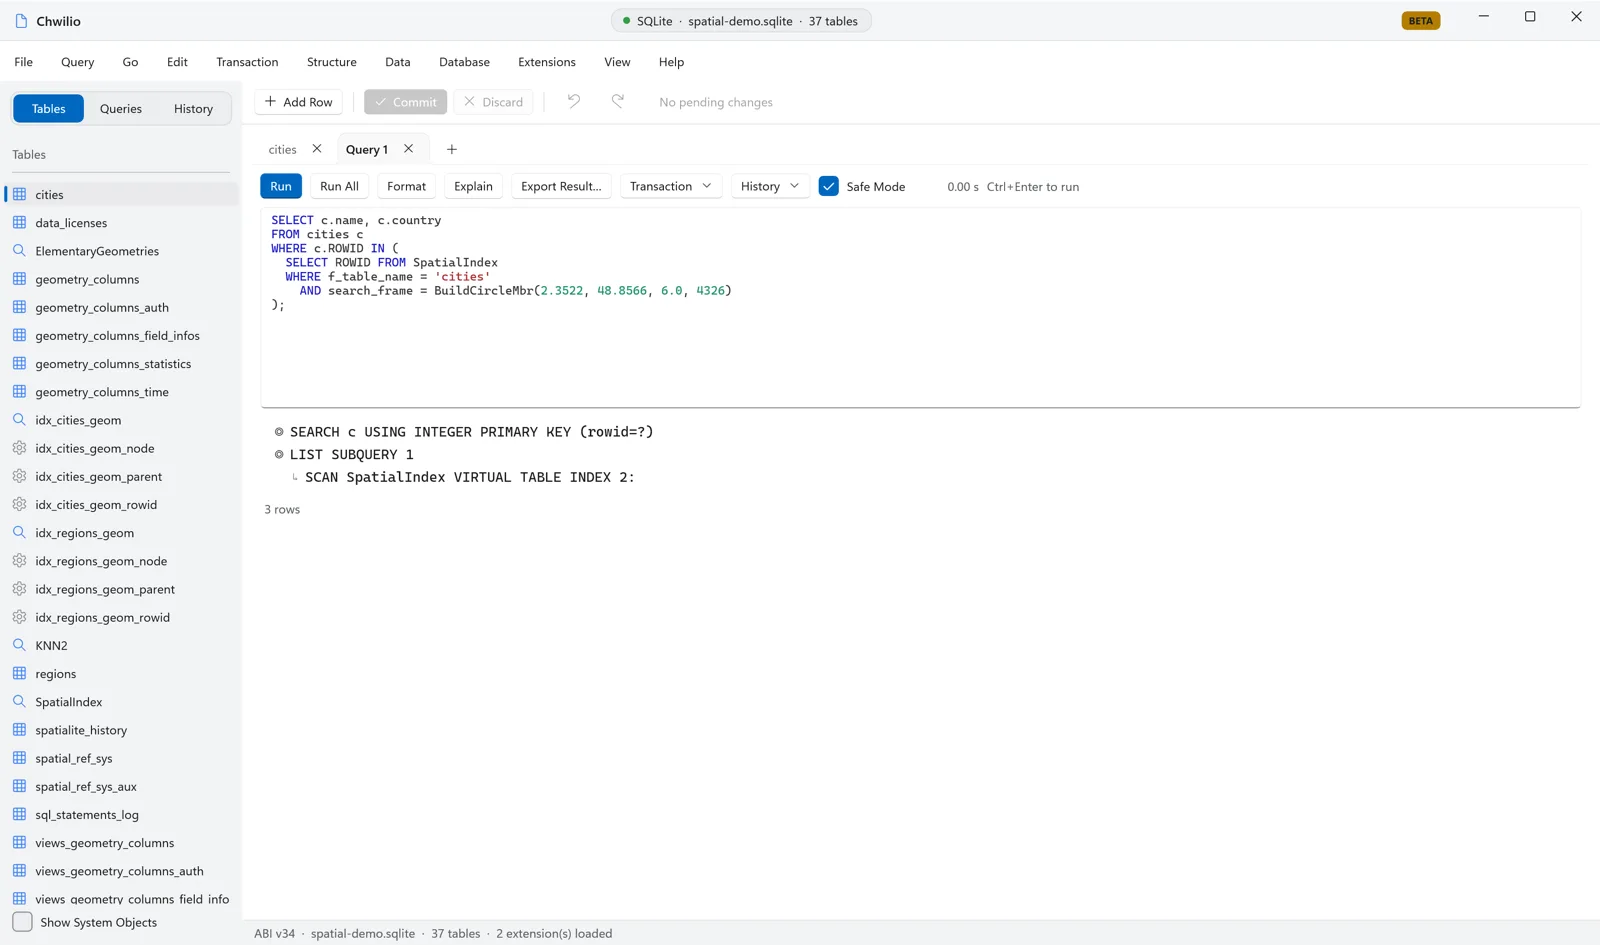Click the Explain button
This screenshot has height=945, width=1600.
[x=473, y=186]
